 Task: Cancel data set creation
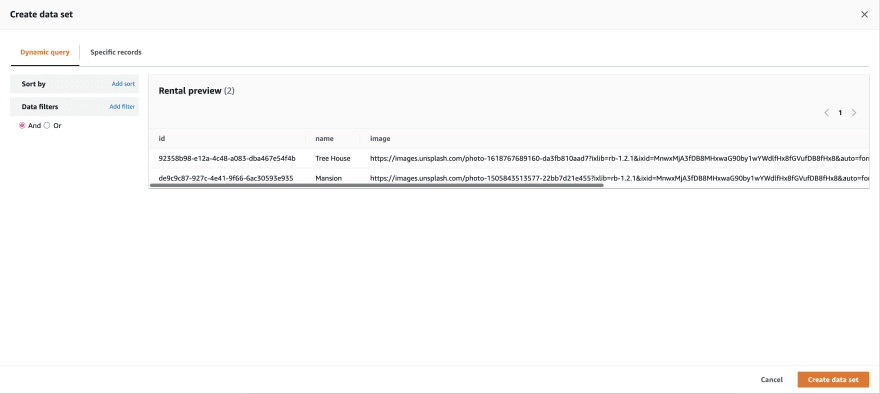click(772, 379)
